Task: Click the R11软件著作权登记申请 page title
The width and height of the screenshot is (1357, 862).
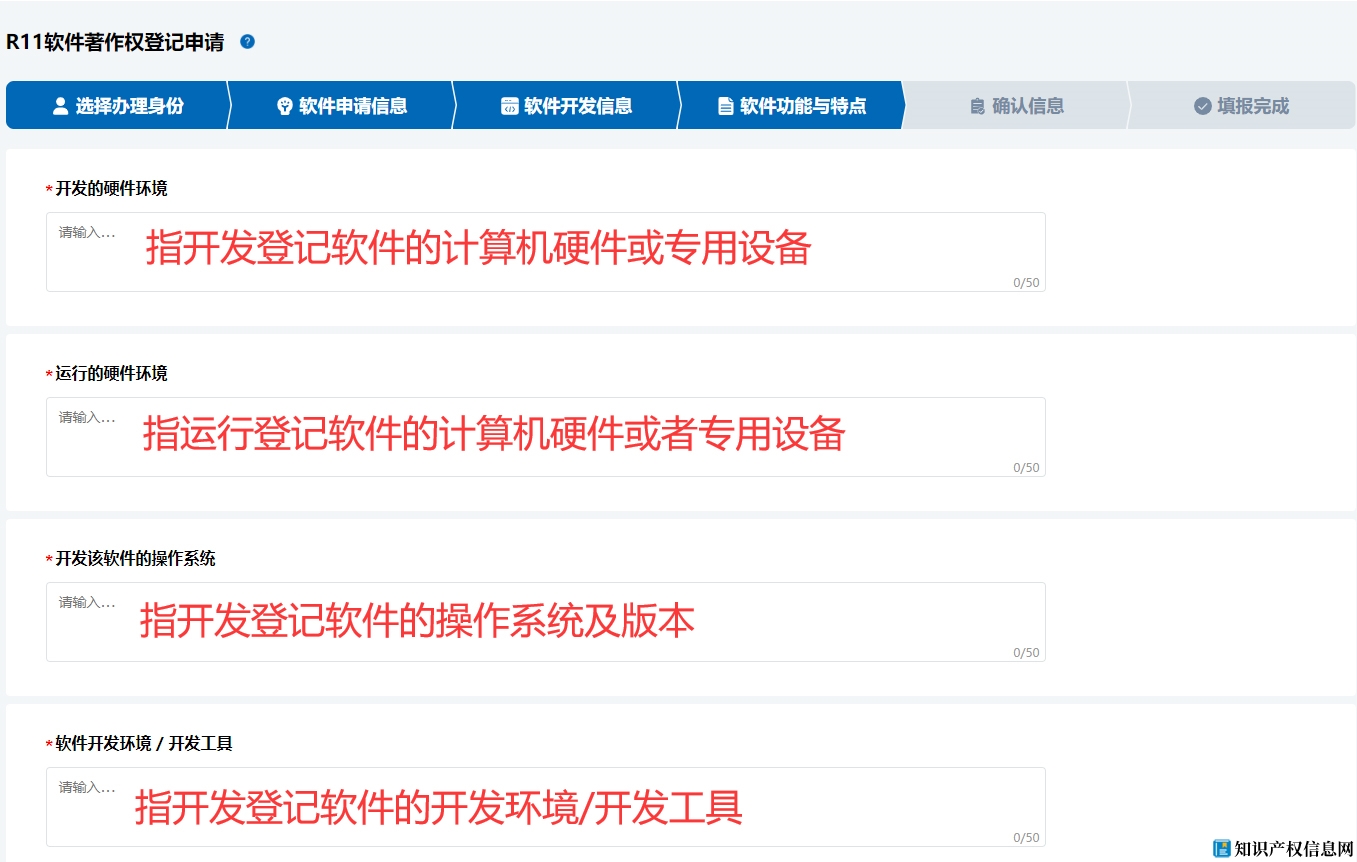Action: click(115, 42)
